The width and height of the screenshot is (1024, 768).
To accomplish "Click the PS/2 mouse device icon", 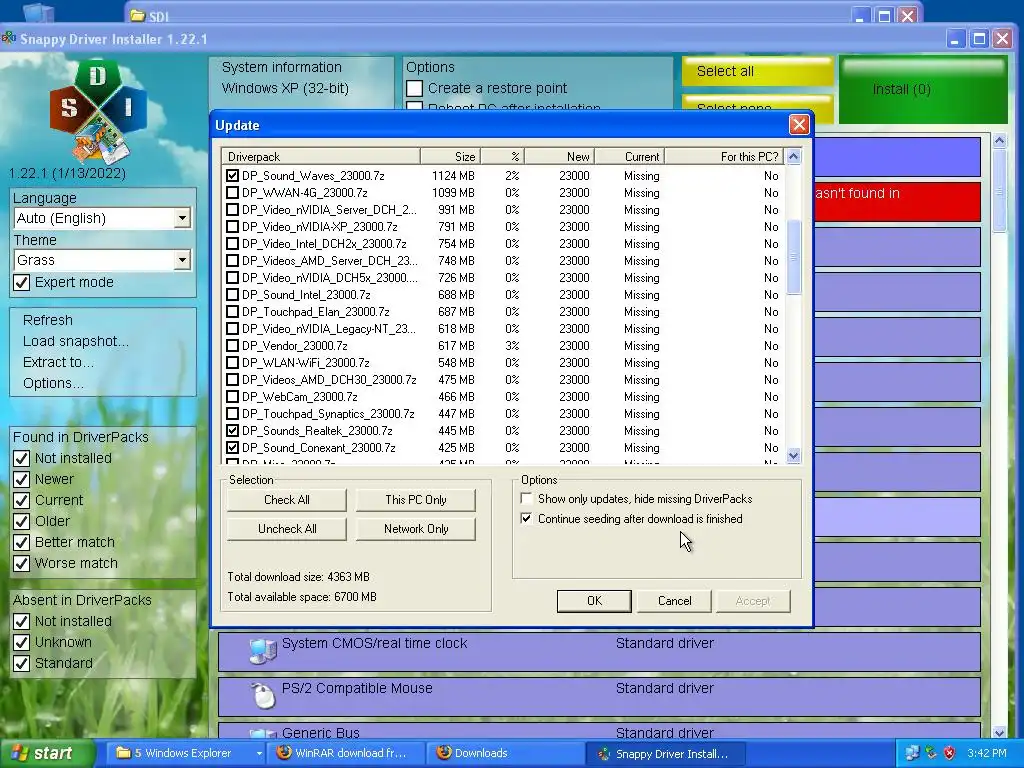I will 263,695.
